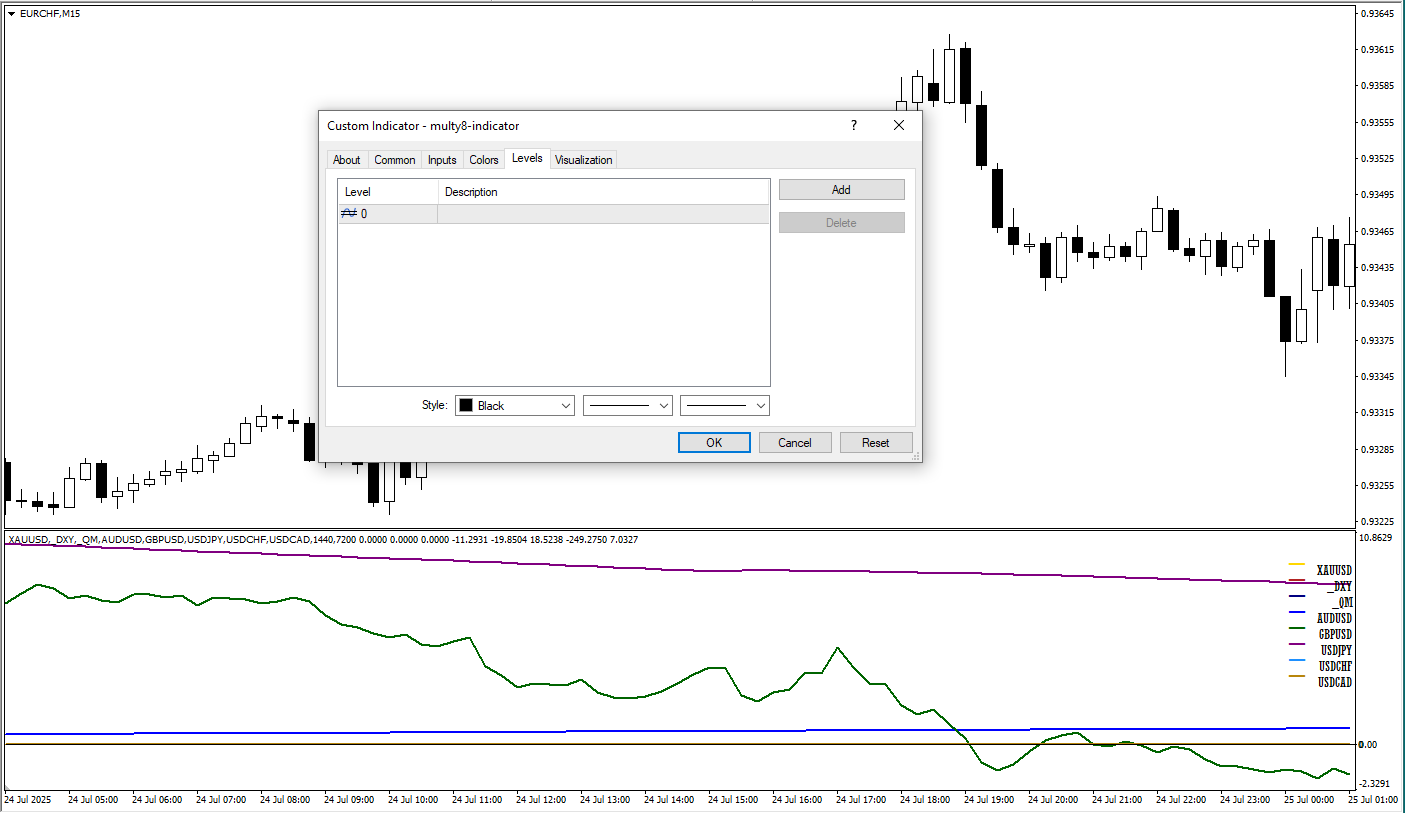Confirm with the OK button
The width and height of the screenshot is (1405, 813).
(713, 443)
